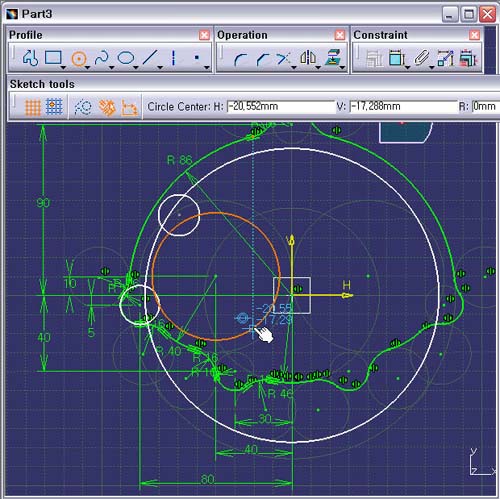Select the Chamfer tool

(x=263, y=59)
